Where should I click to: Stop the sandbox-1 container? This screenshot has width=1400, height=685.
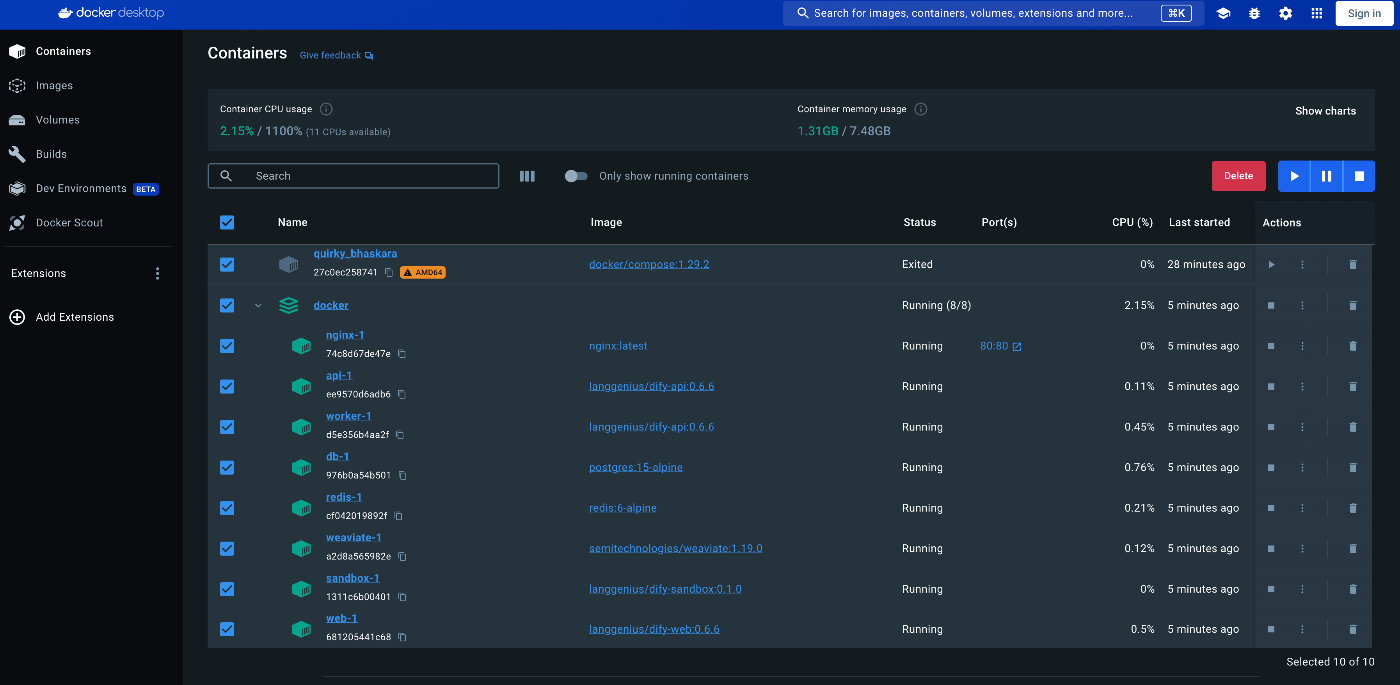pos(1271,589)
